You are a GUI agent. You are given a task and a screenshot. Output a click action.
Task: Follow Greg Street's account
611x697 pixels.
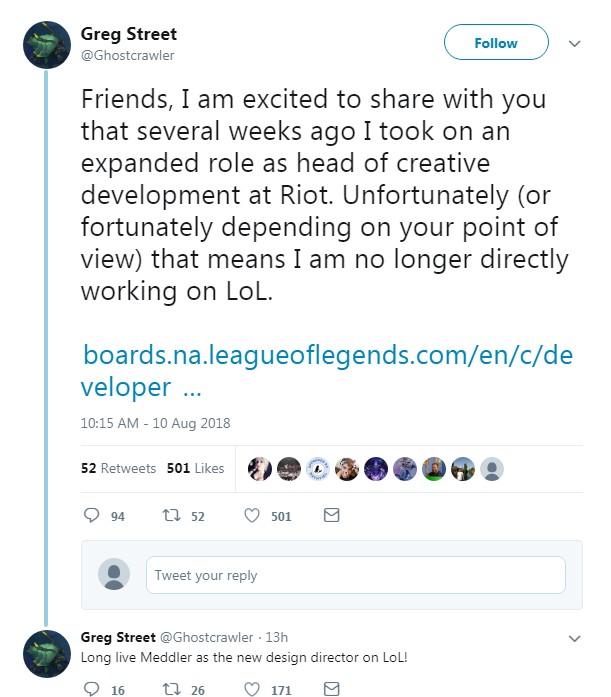[x=496, y=43]
